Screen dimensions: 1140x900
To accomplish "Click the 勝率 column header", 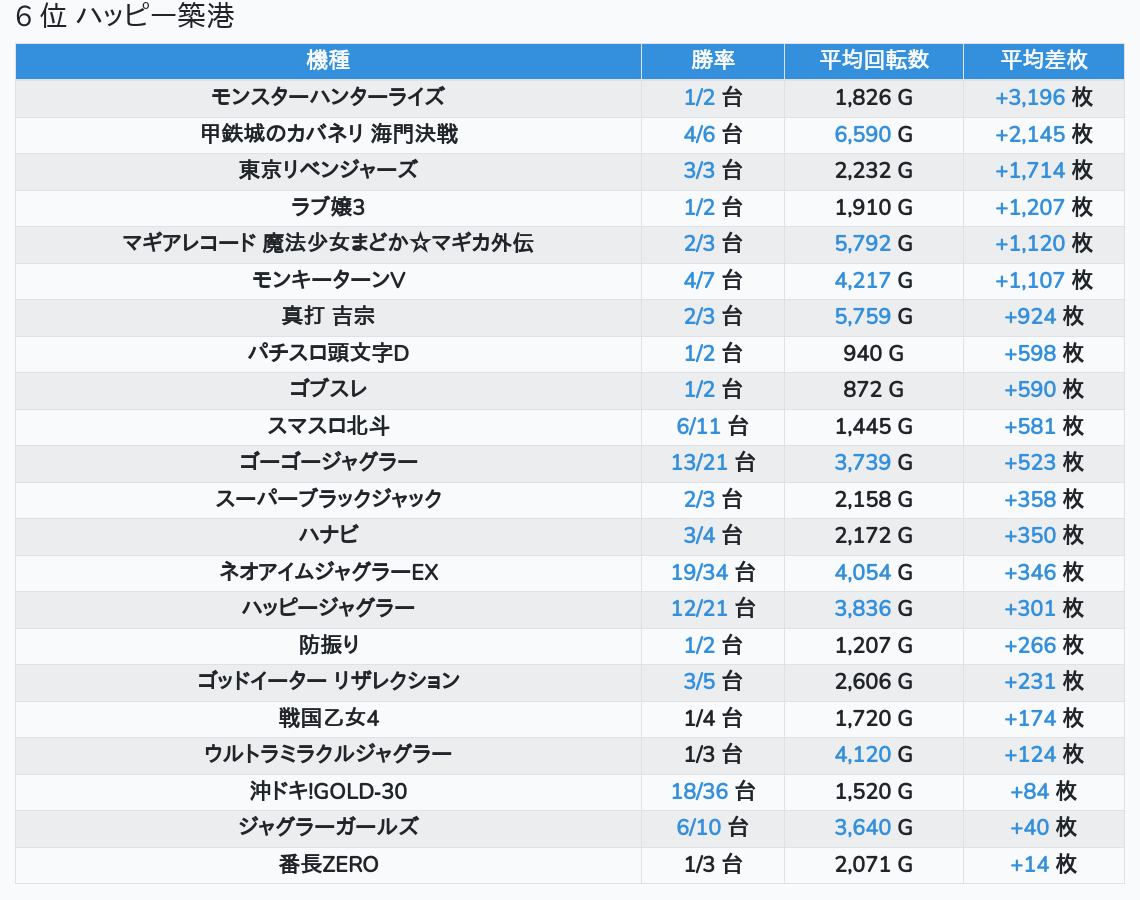I will point(712,60).
